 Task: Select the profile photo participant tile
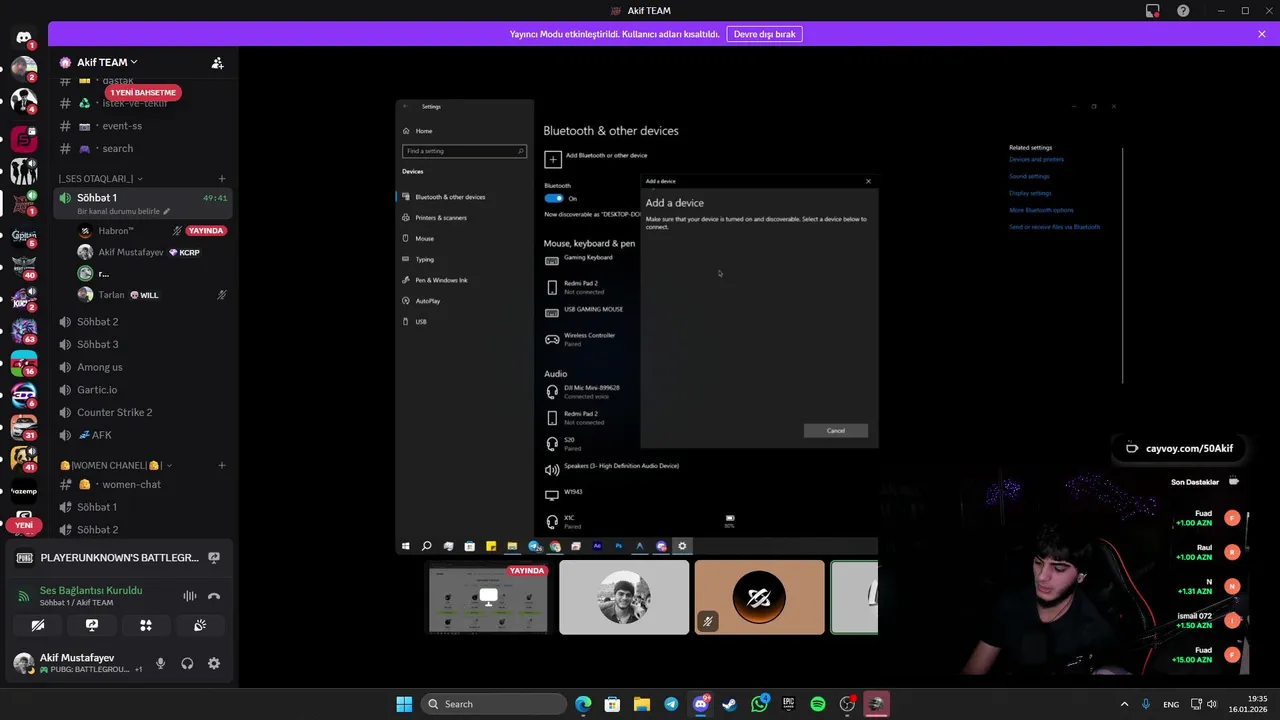(624, 597)
